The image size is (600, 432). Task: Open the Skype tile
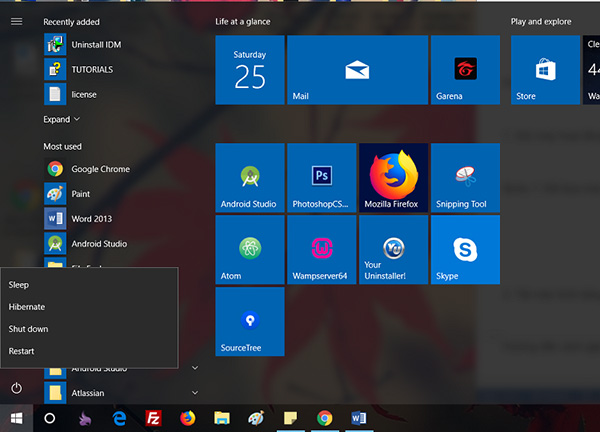click(x=465, y=250)
